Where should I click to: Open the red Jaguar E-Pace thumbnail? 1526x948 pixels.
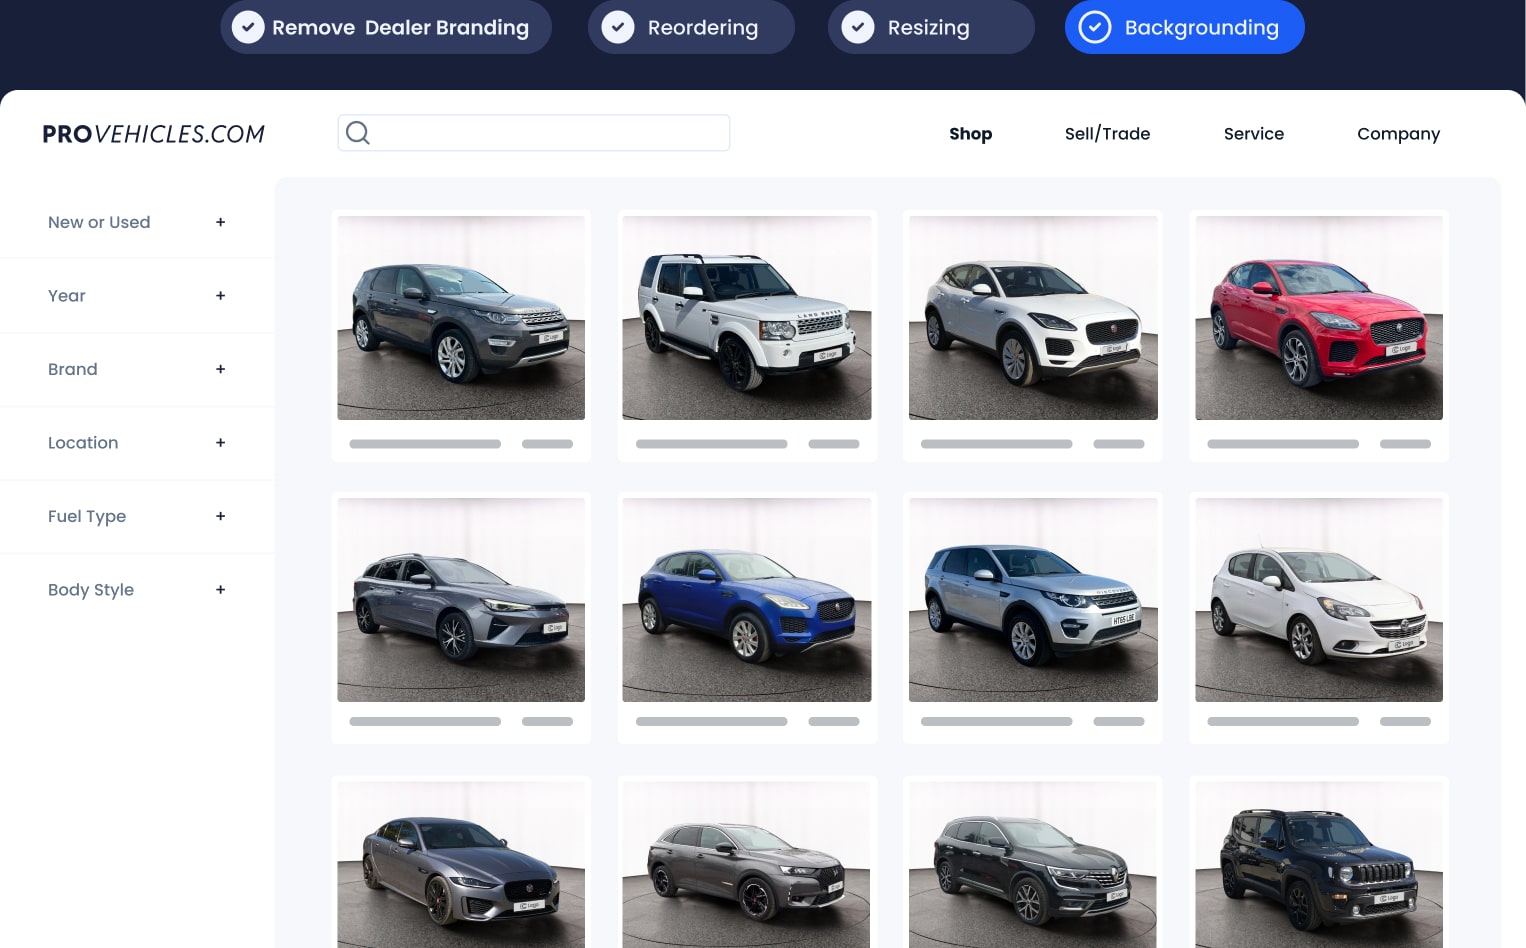pyautogui.click(x=1319, y=318)
